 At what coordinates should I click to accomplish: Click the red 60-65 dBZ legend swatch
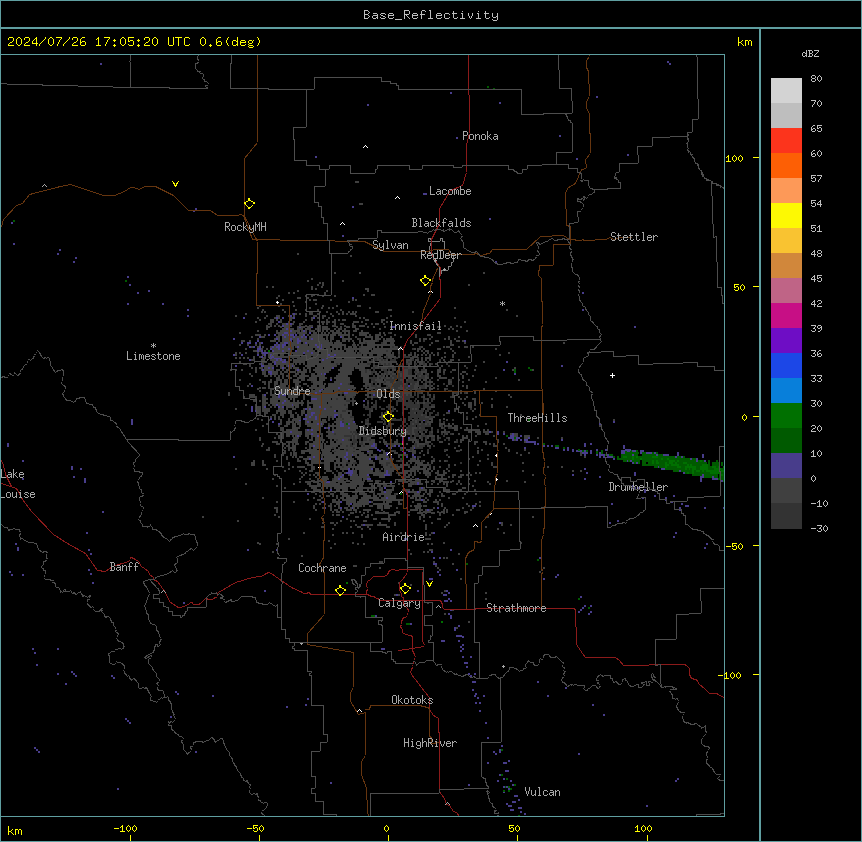[x=786, y=141]
